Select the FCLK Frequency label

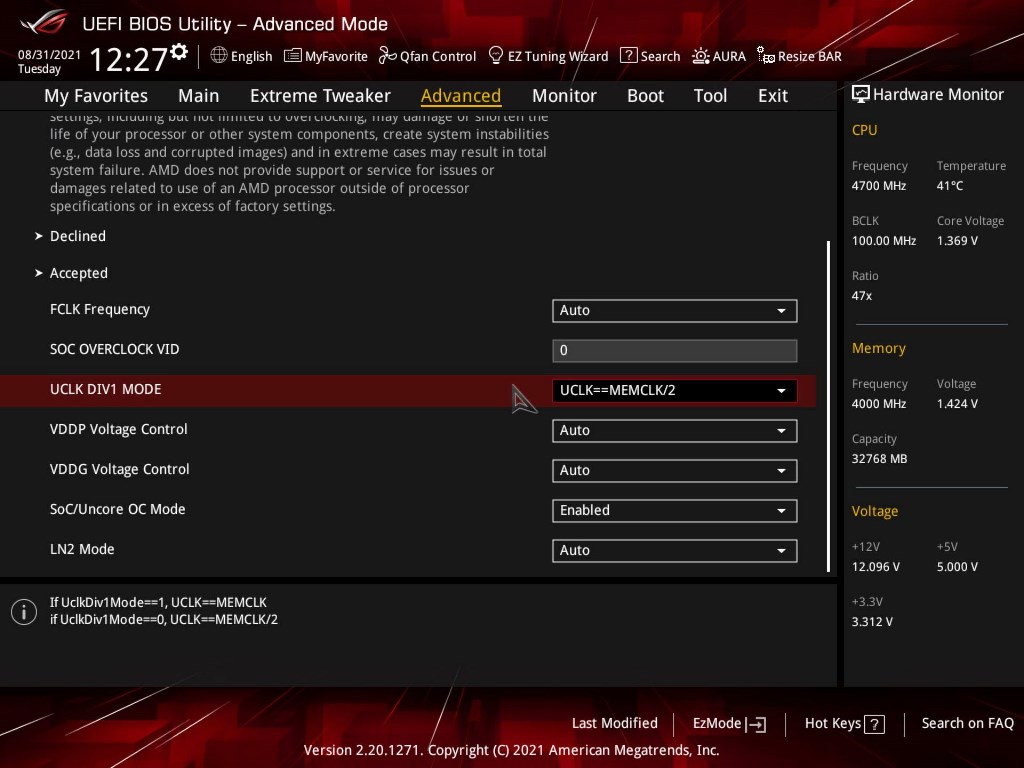point(100,310)
